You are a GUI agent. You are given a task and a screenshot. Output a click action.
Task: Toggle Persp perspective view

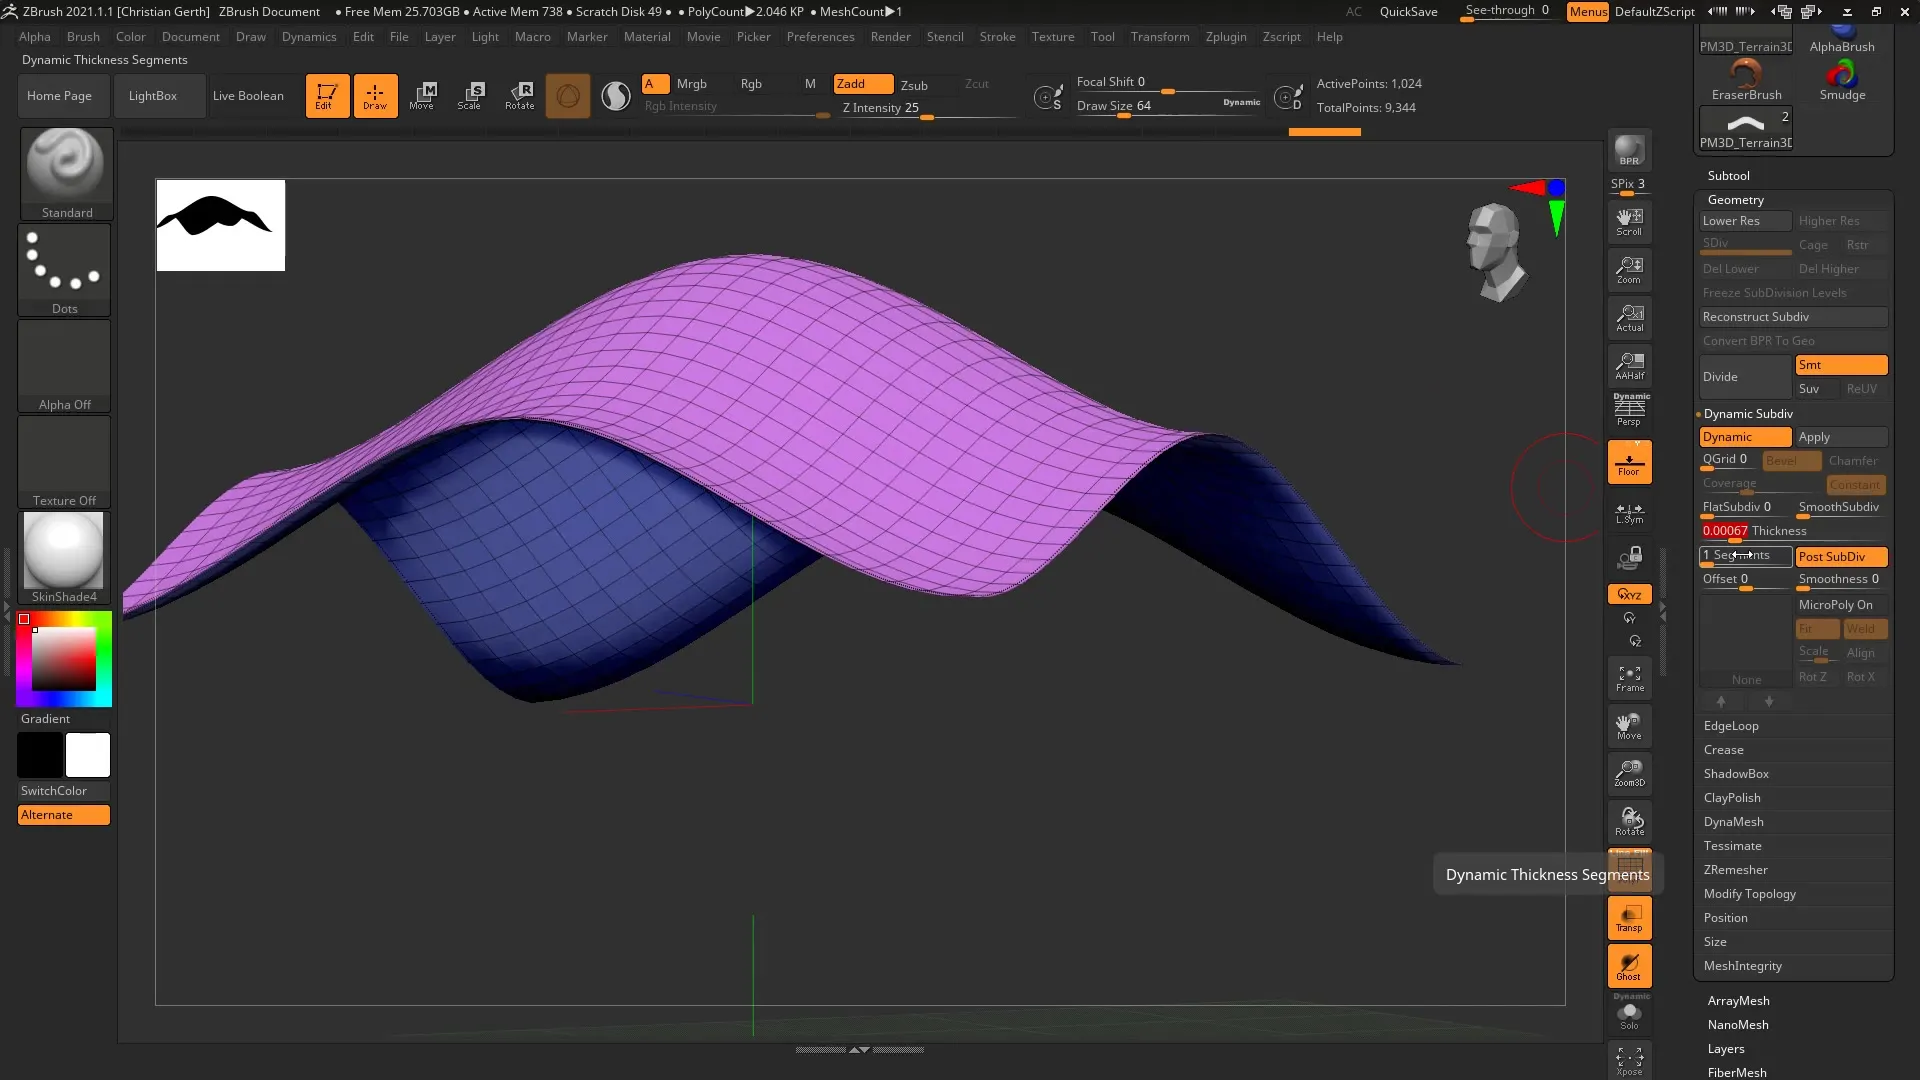point(1630,411)
